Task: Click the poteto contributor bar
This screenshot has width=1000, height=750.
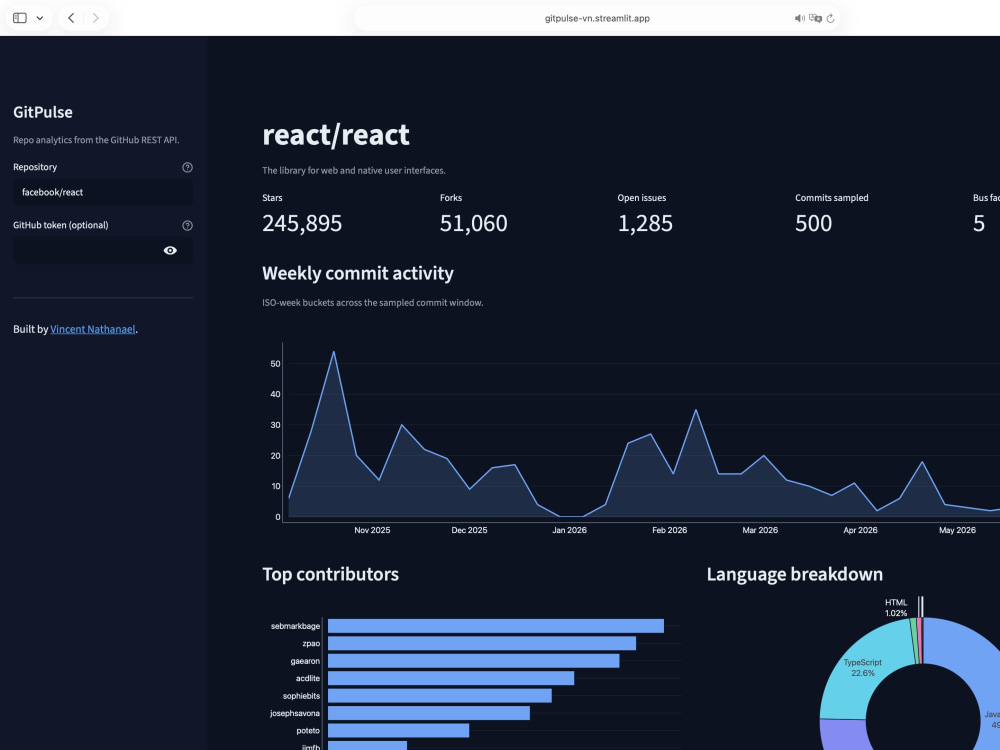Action: click(x=399, y=731)
